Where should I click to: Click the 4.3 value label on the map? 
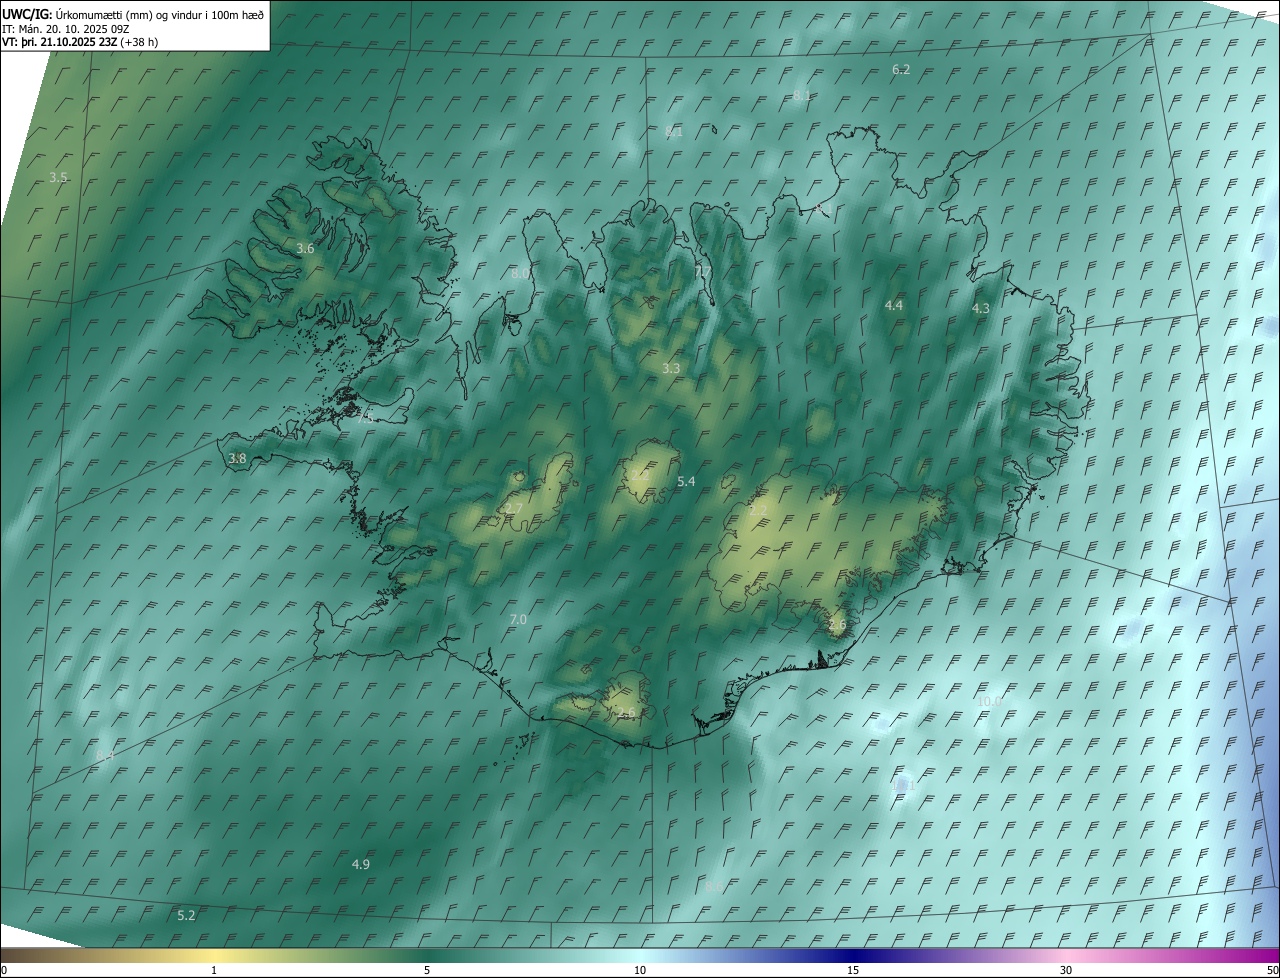[980, 309]
